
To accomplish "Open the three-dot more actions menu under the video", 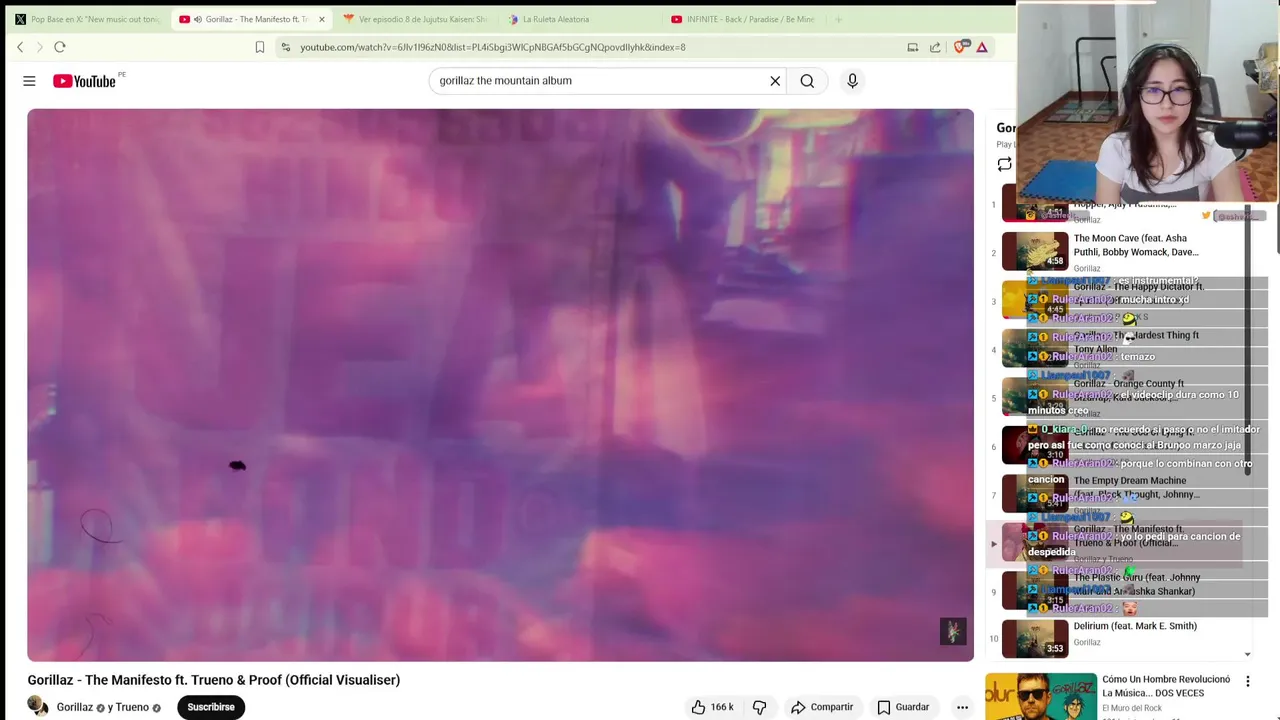I will point(962,707).
